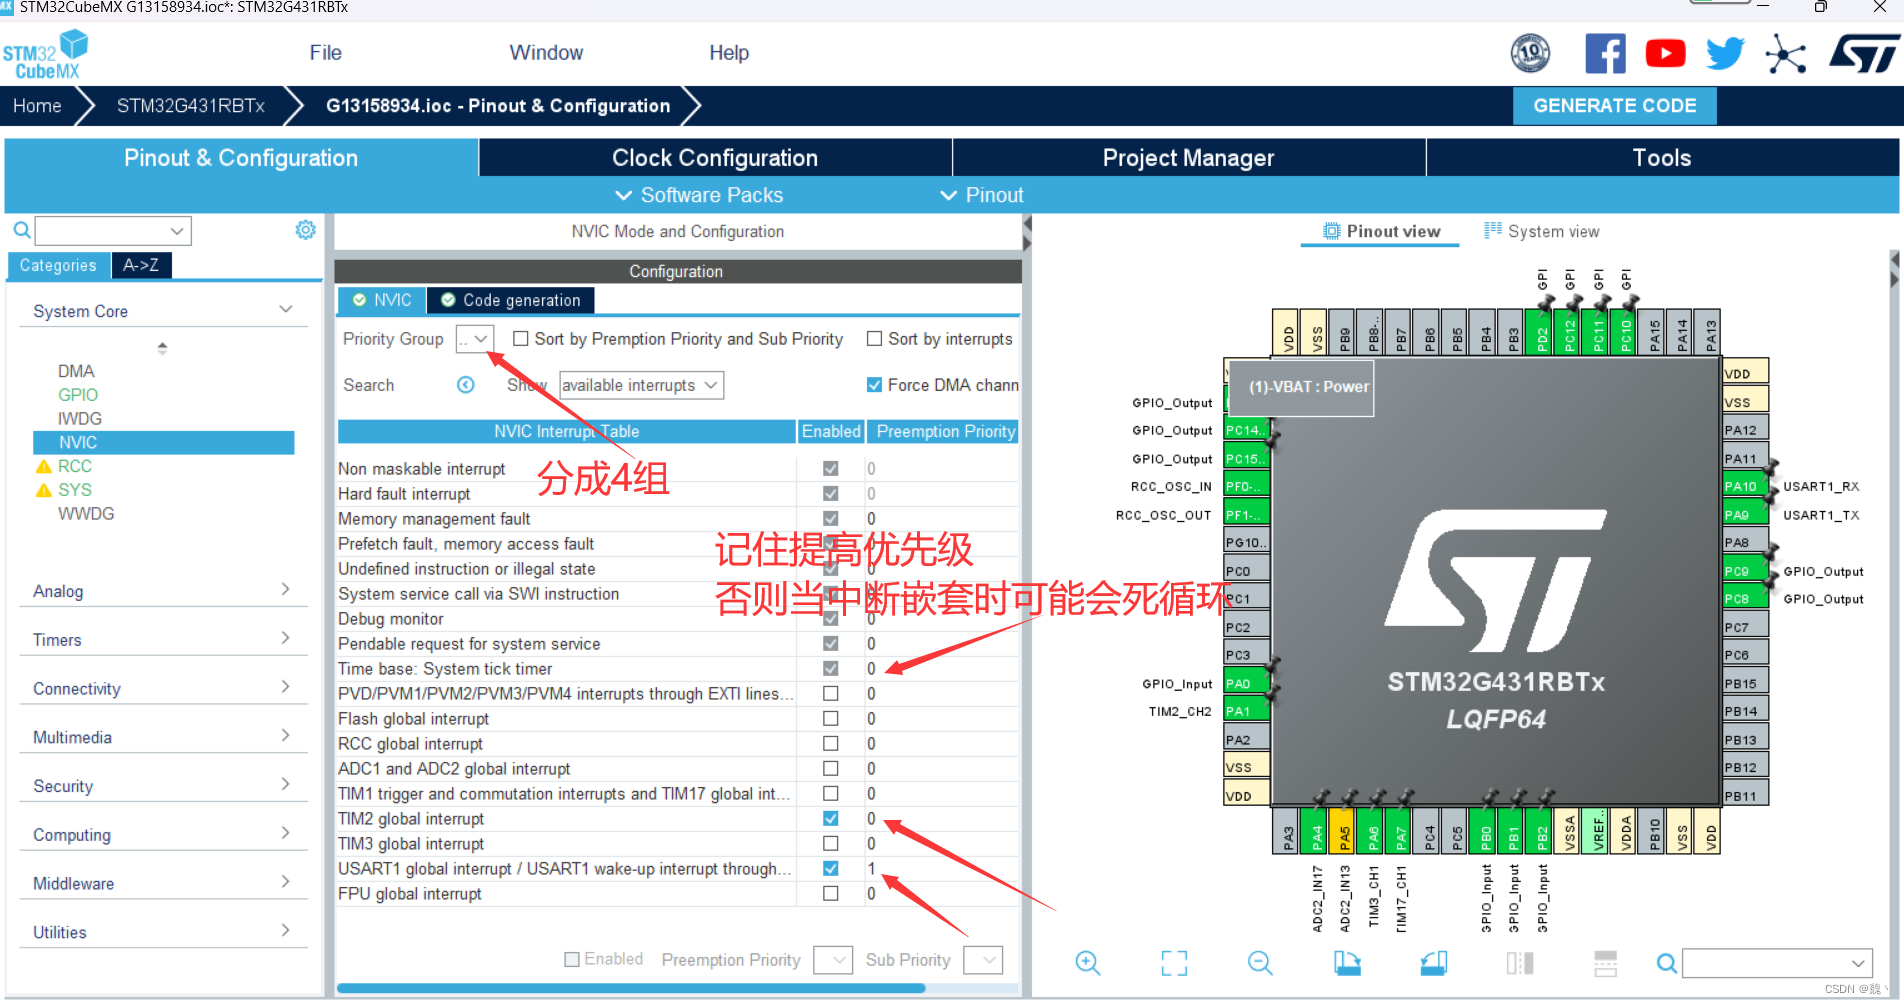This screenshot has height=1004, width=1904.
Task: Click the 10-year anniversary badge icon
Action: [1530, 53]
